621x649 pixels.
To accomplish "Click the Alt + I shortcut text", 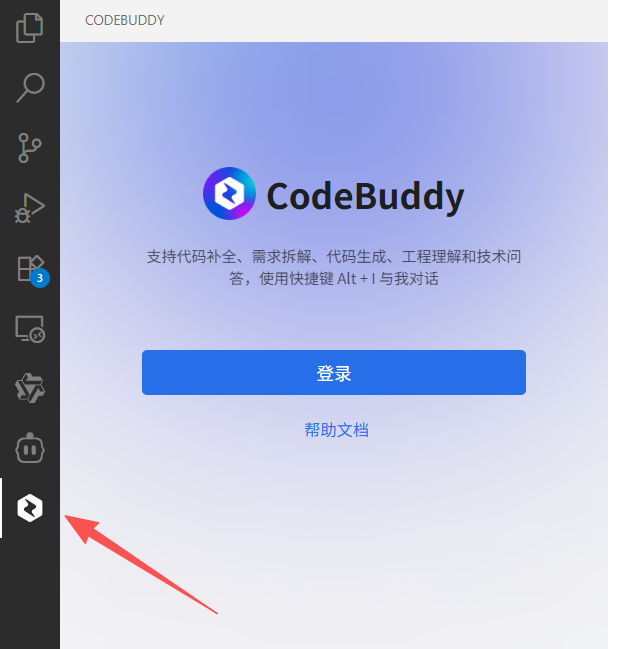I will click(356, 279).
